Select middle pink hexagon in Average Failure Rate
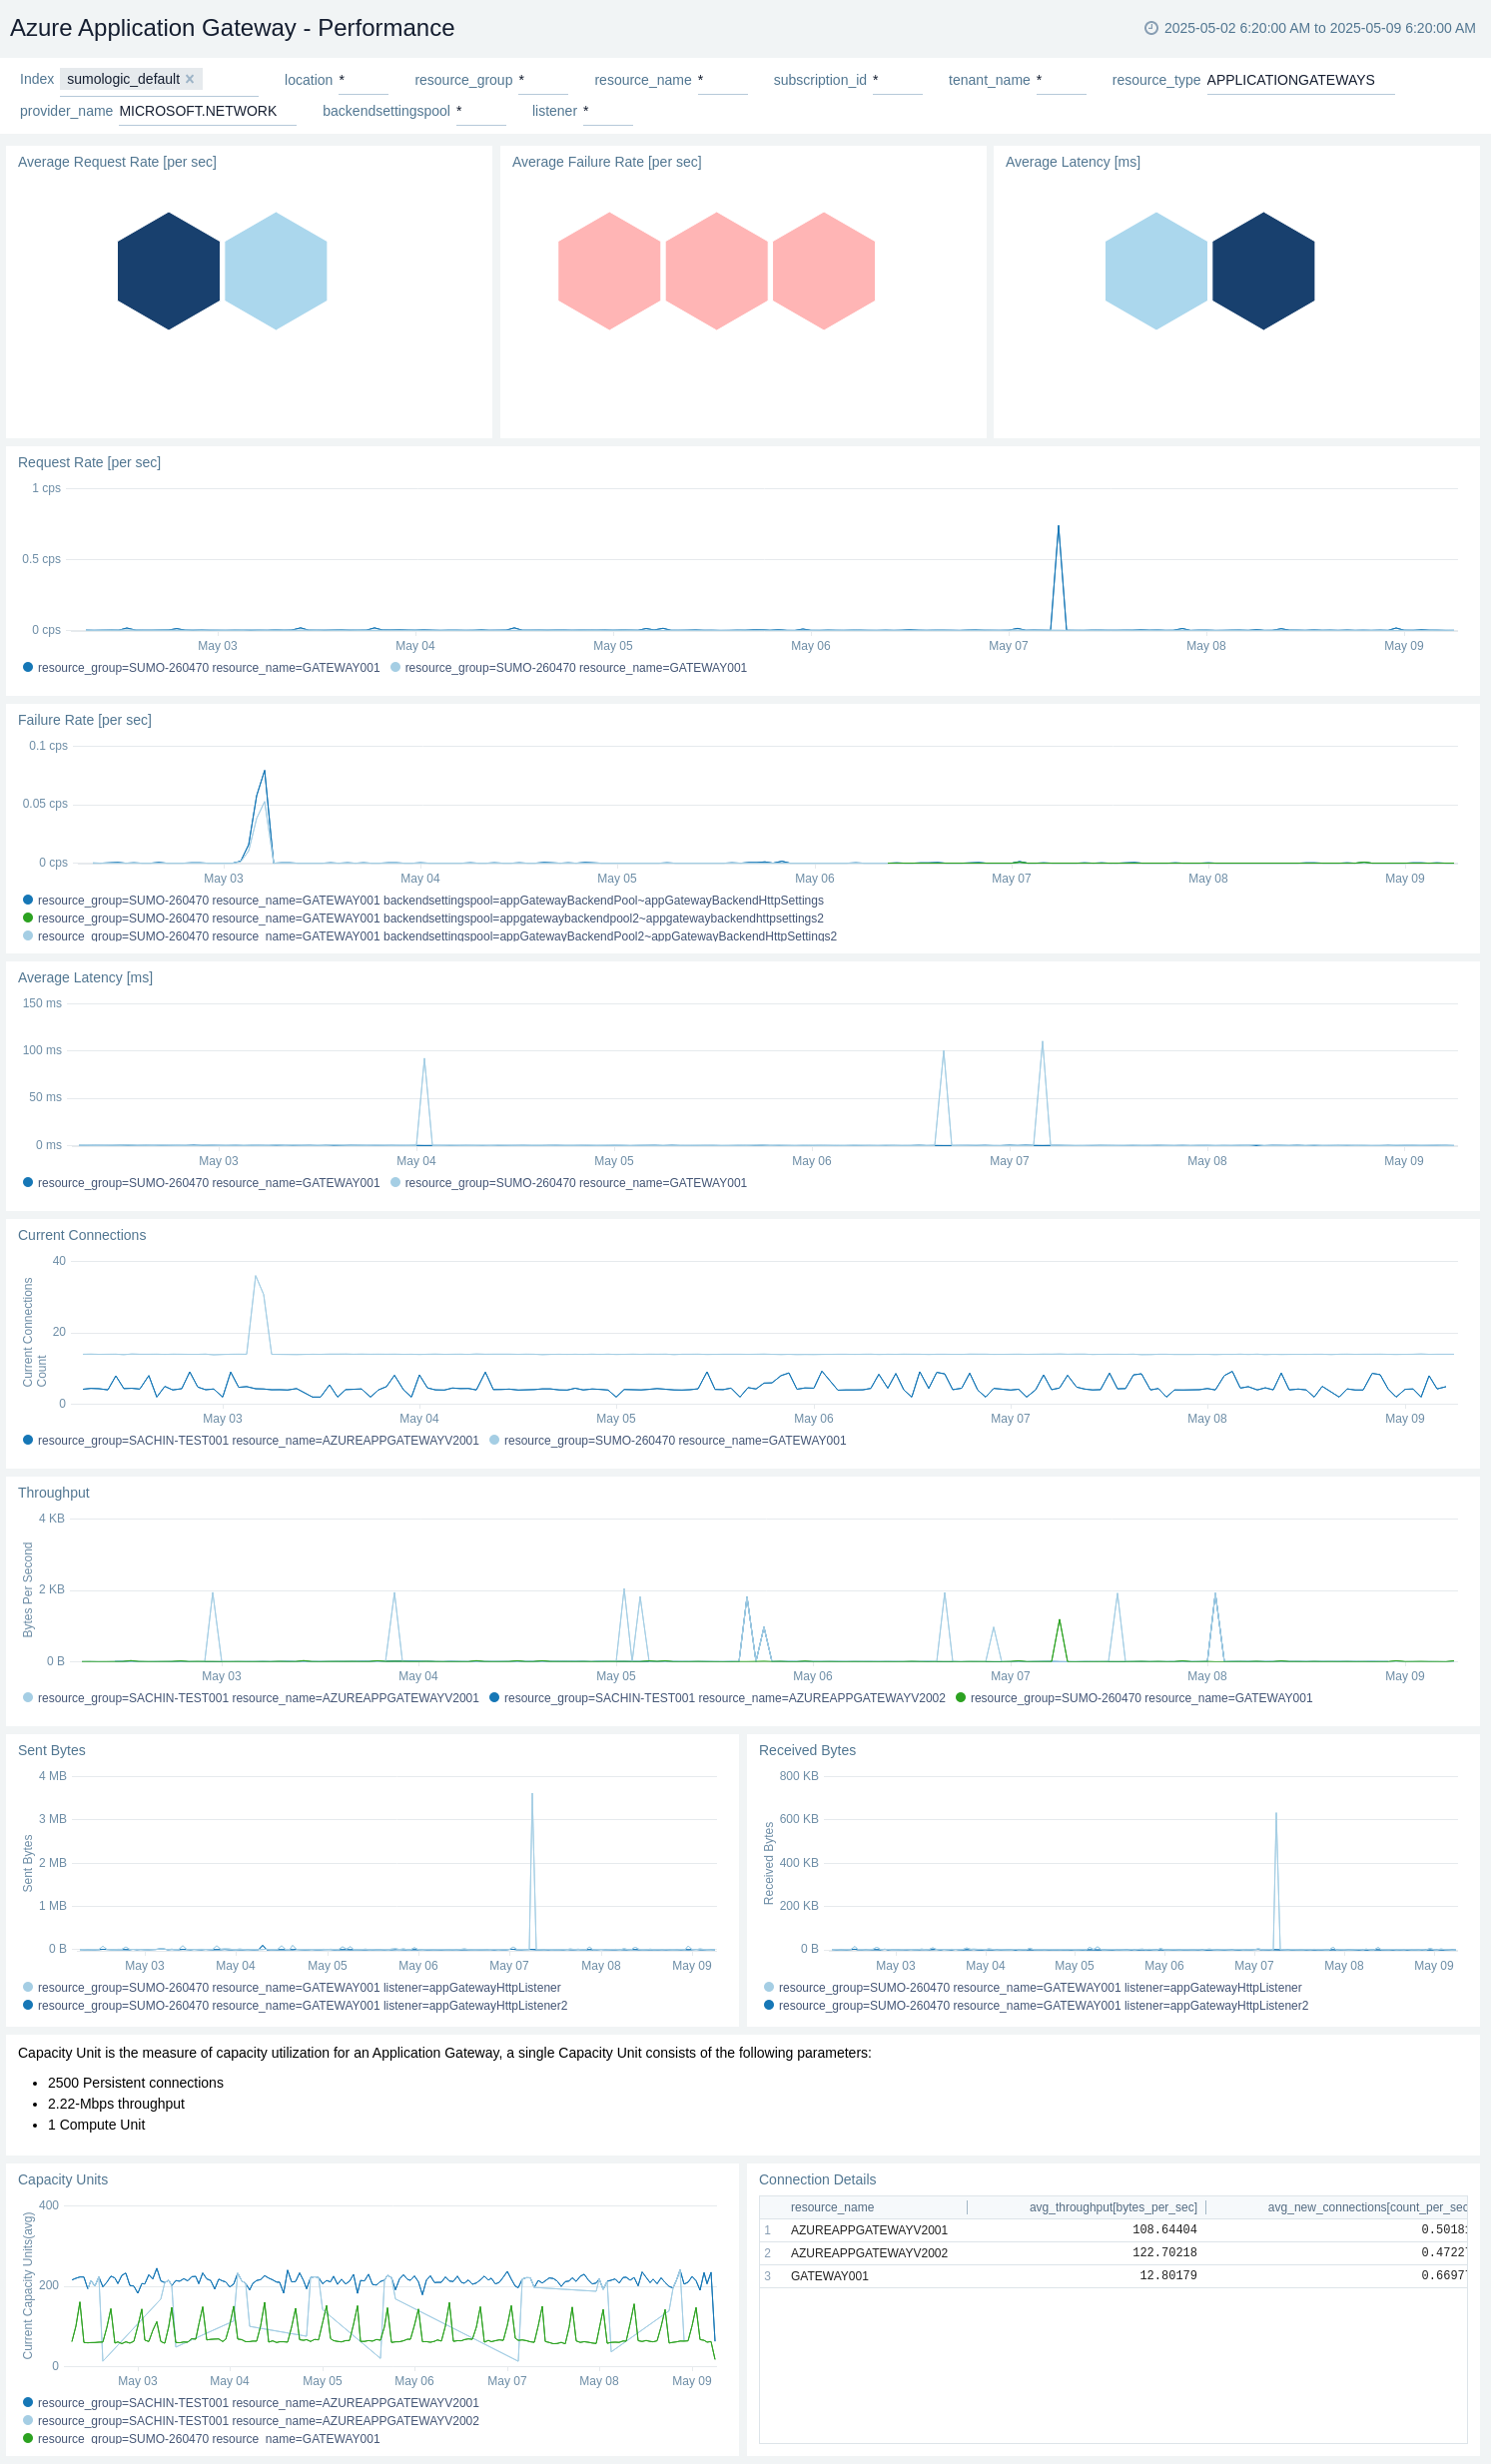 [716, 271]
